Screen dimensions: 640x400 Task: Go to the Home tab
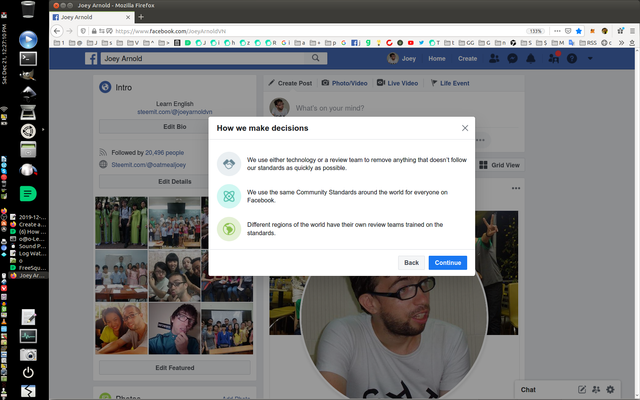436,58
